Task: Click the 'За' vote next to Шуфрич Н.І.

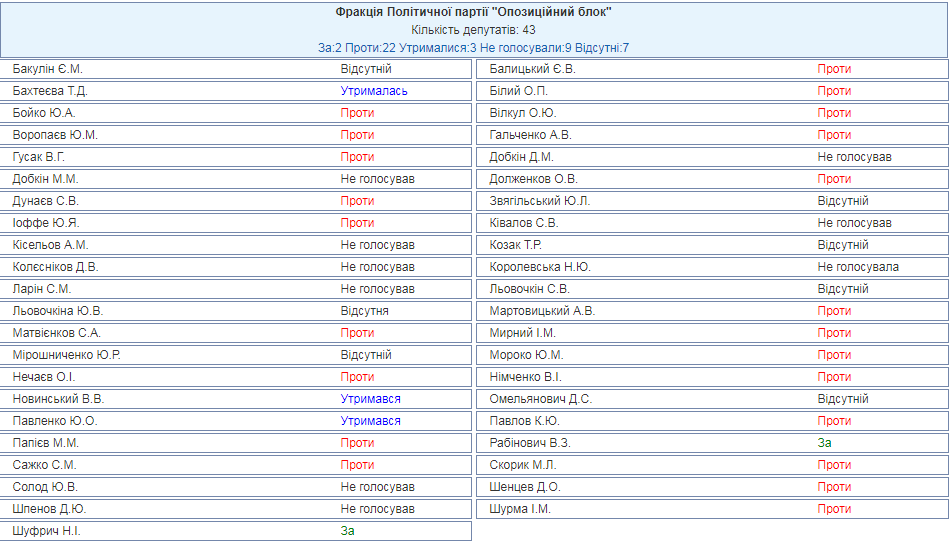Action: click(x=347, y=531)
